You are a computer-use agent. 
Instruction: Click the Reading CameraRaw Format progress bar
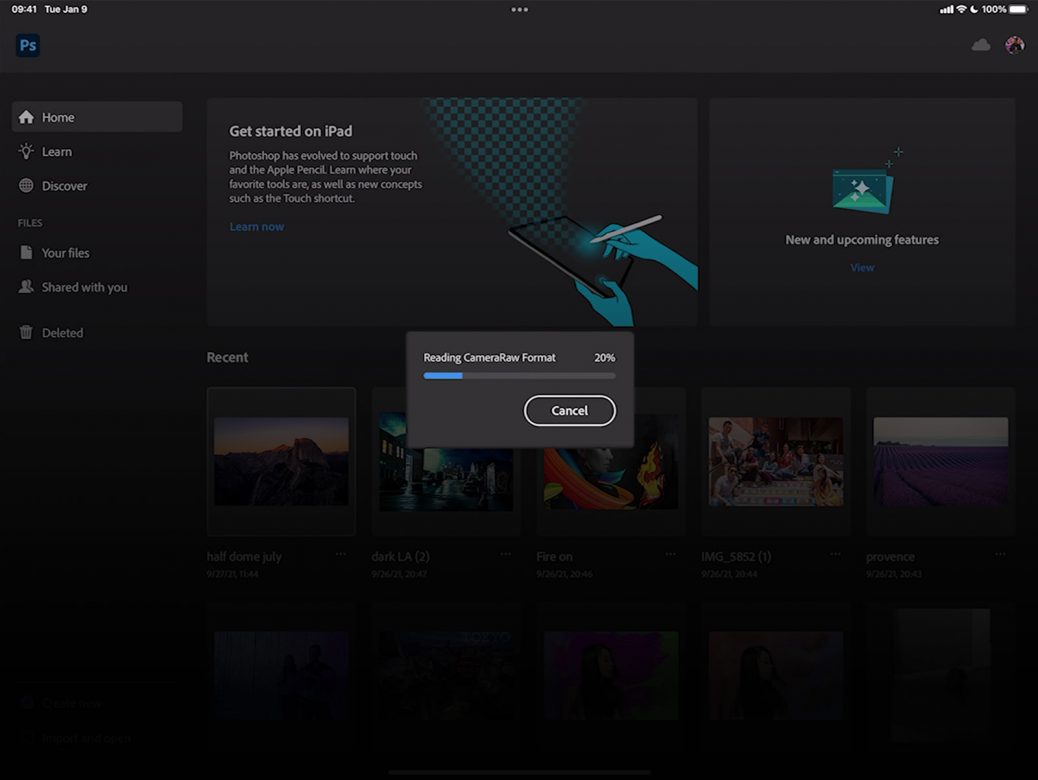[x=520, y=376]
